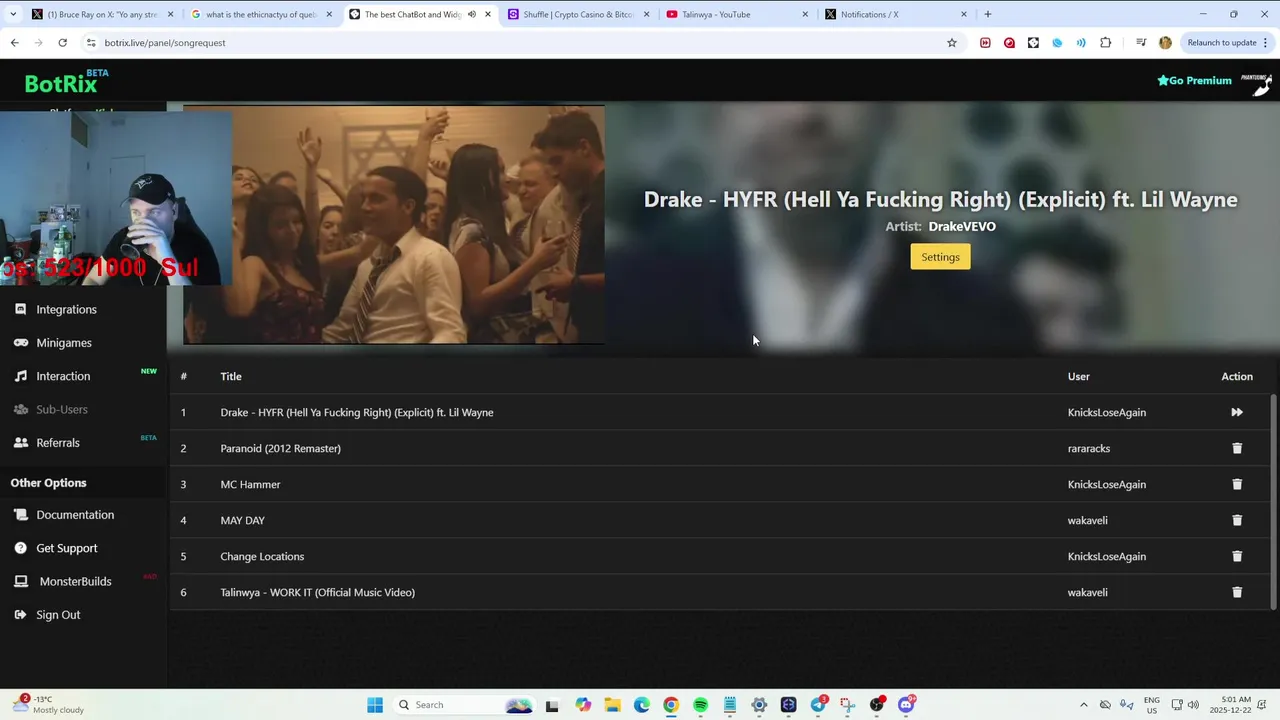
Task: Open File Explorer from the taskbar
Action: [x=612, y=705]
